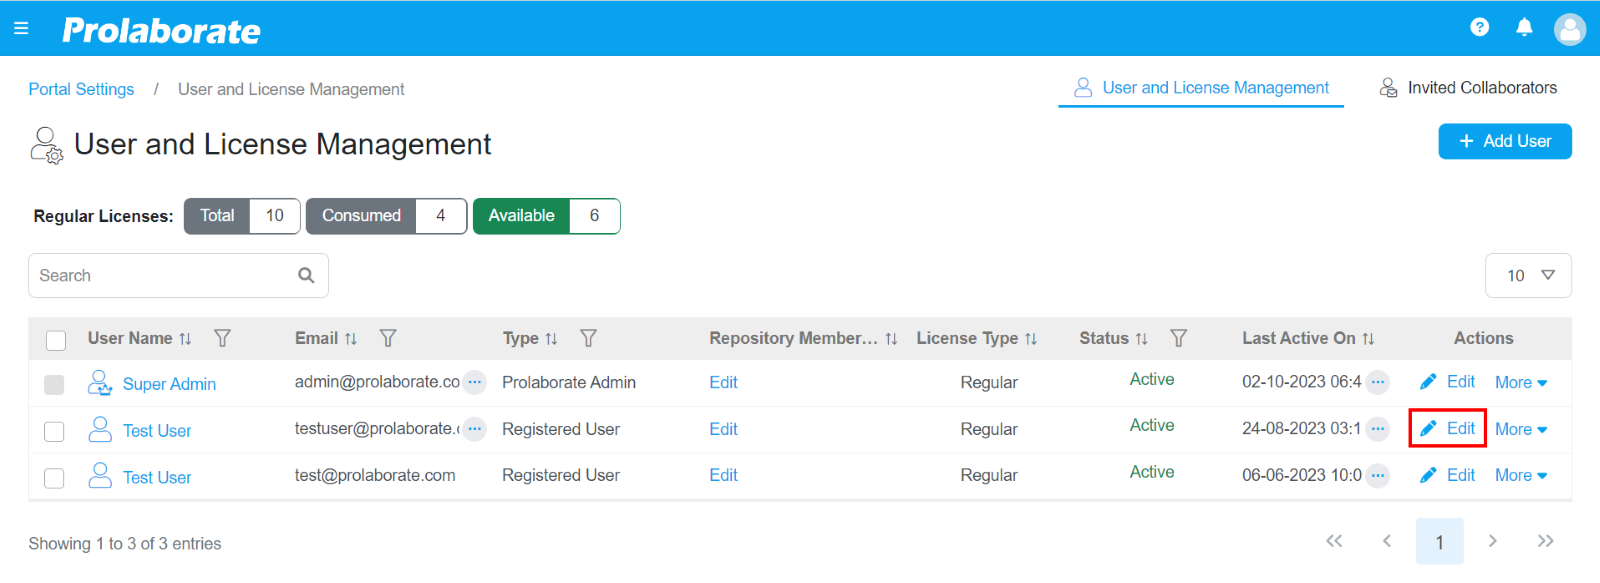
Task: Go to the first page arrows
Action: click(1334, 541)
